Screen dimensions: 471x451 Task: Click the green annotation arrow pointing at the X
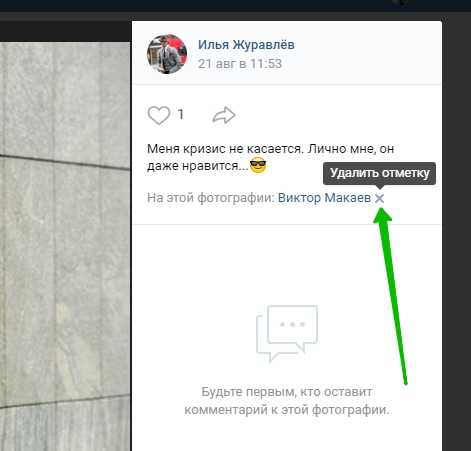390,295
